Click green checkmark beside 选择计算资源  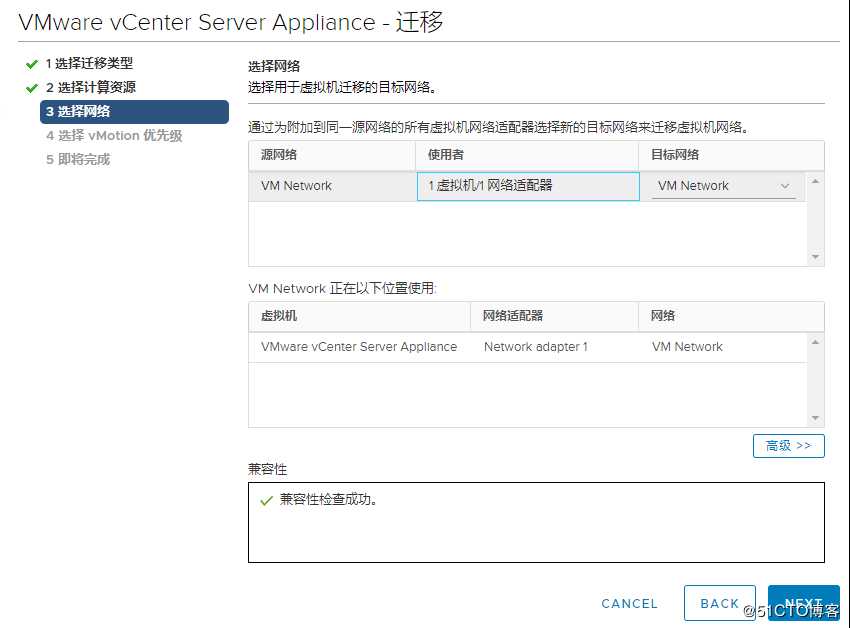click(32, 88)
